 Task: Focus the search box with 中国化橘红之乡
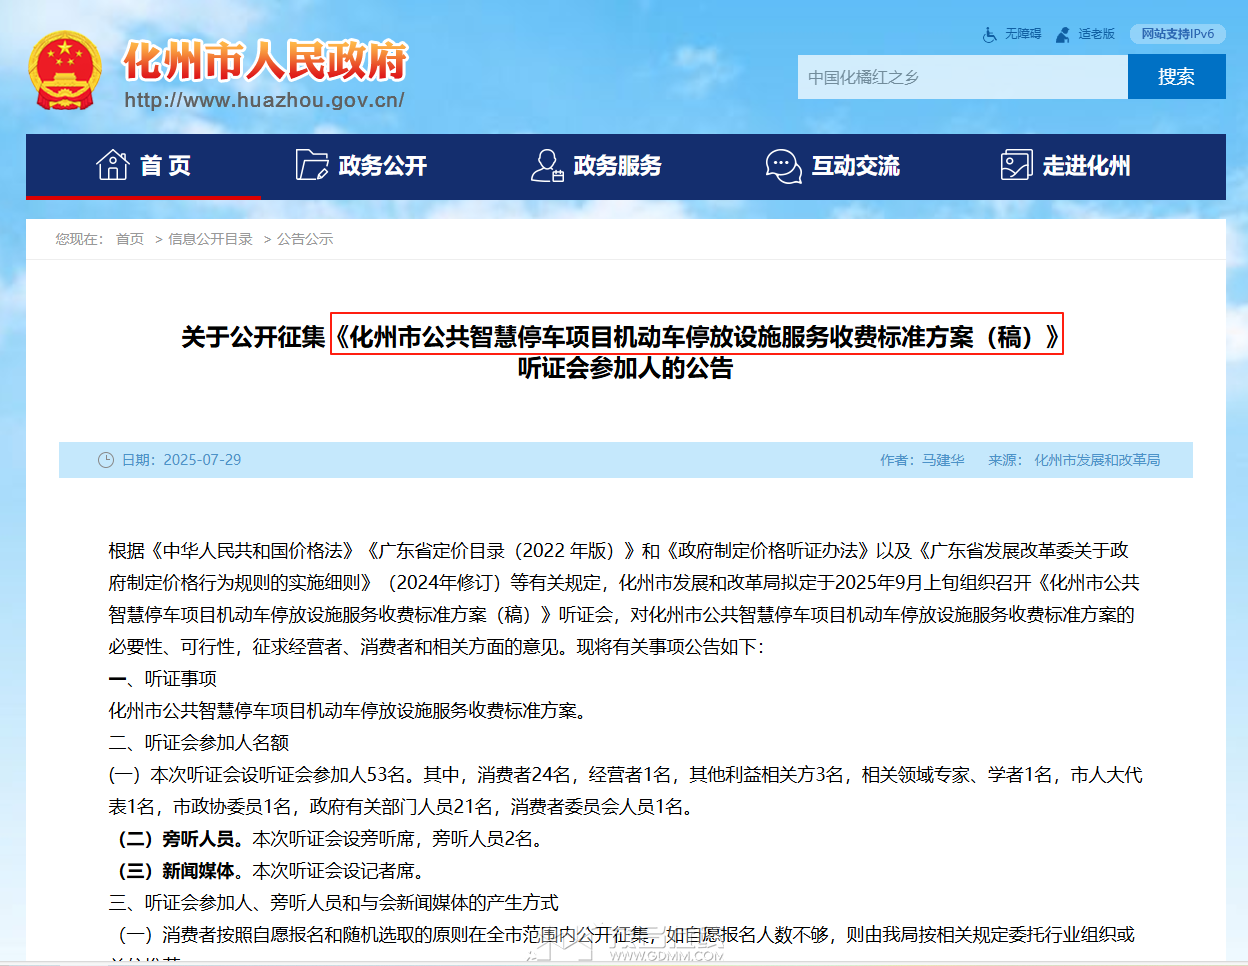click(x=963, y=77)
